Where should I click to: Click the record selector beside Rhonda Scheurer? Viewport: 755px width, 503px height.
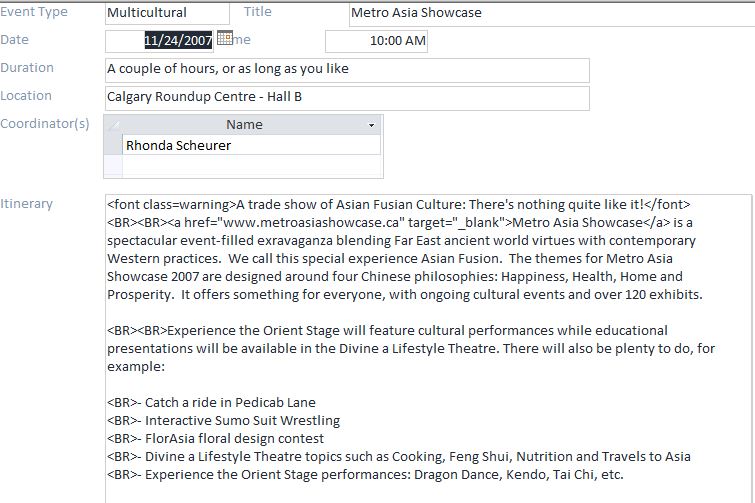(x=113, y=145)
